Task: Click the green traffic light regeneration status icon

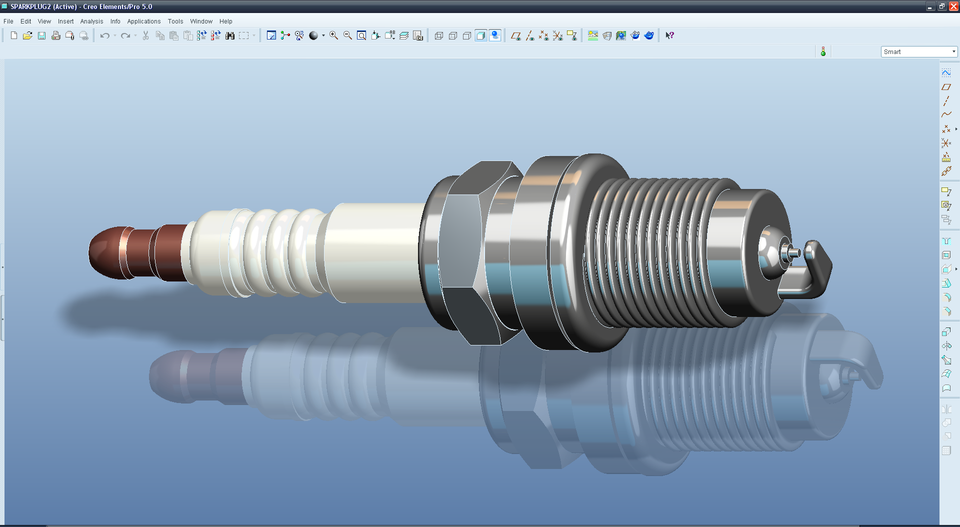Action: 823,52
